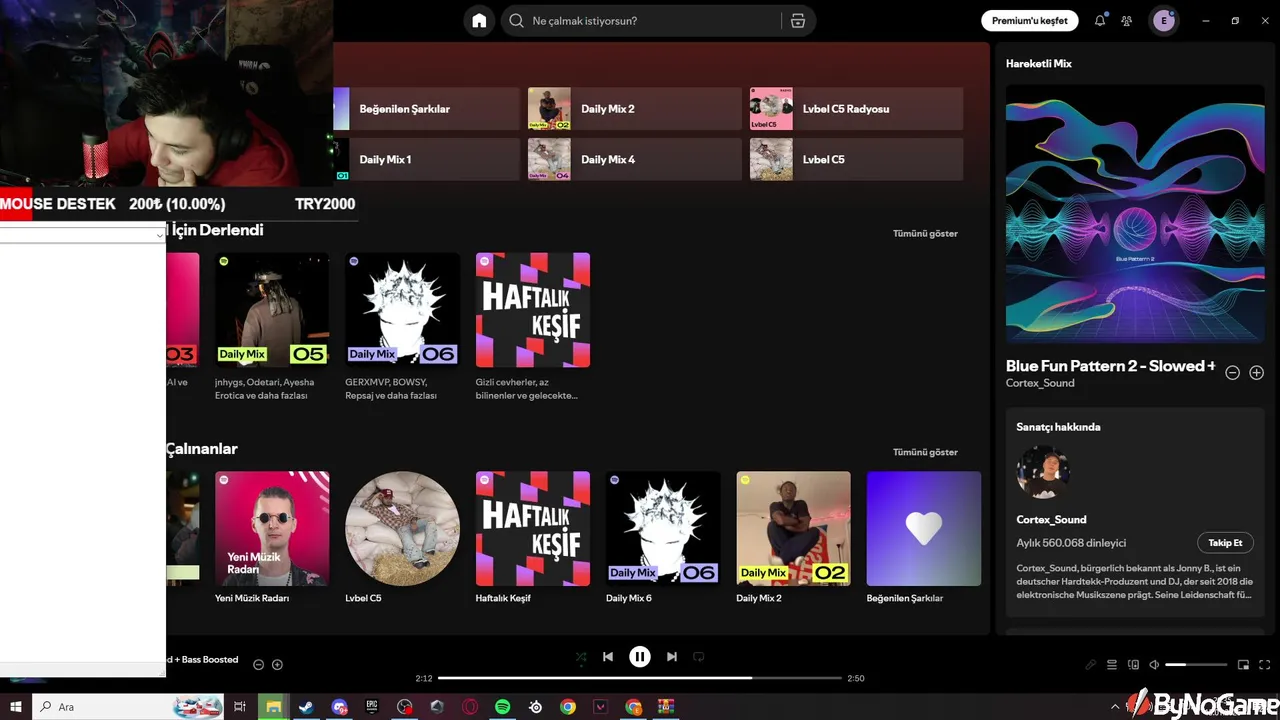
Task: Click plus icon in now-playing bar
Action: 277,665
